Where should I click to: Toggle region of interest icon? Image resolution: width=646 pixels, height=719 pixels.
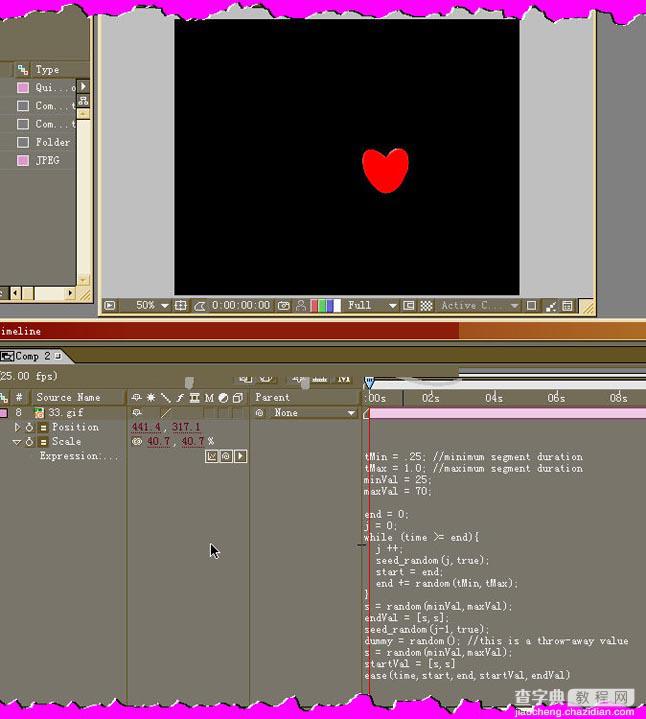(409, 305)
